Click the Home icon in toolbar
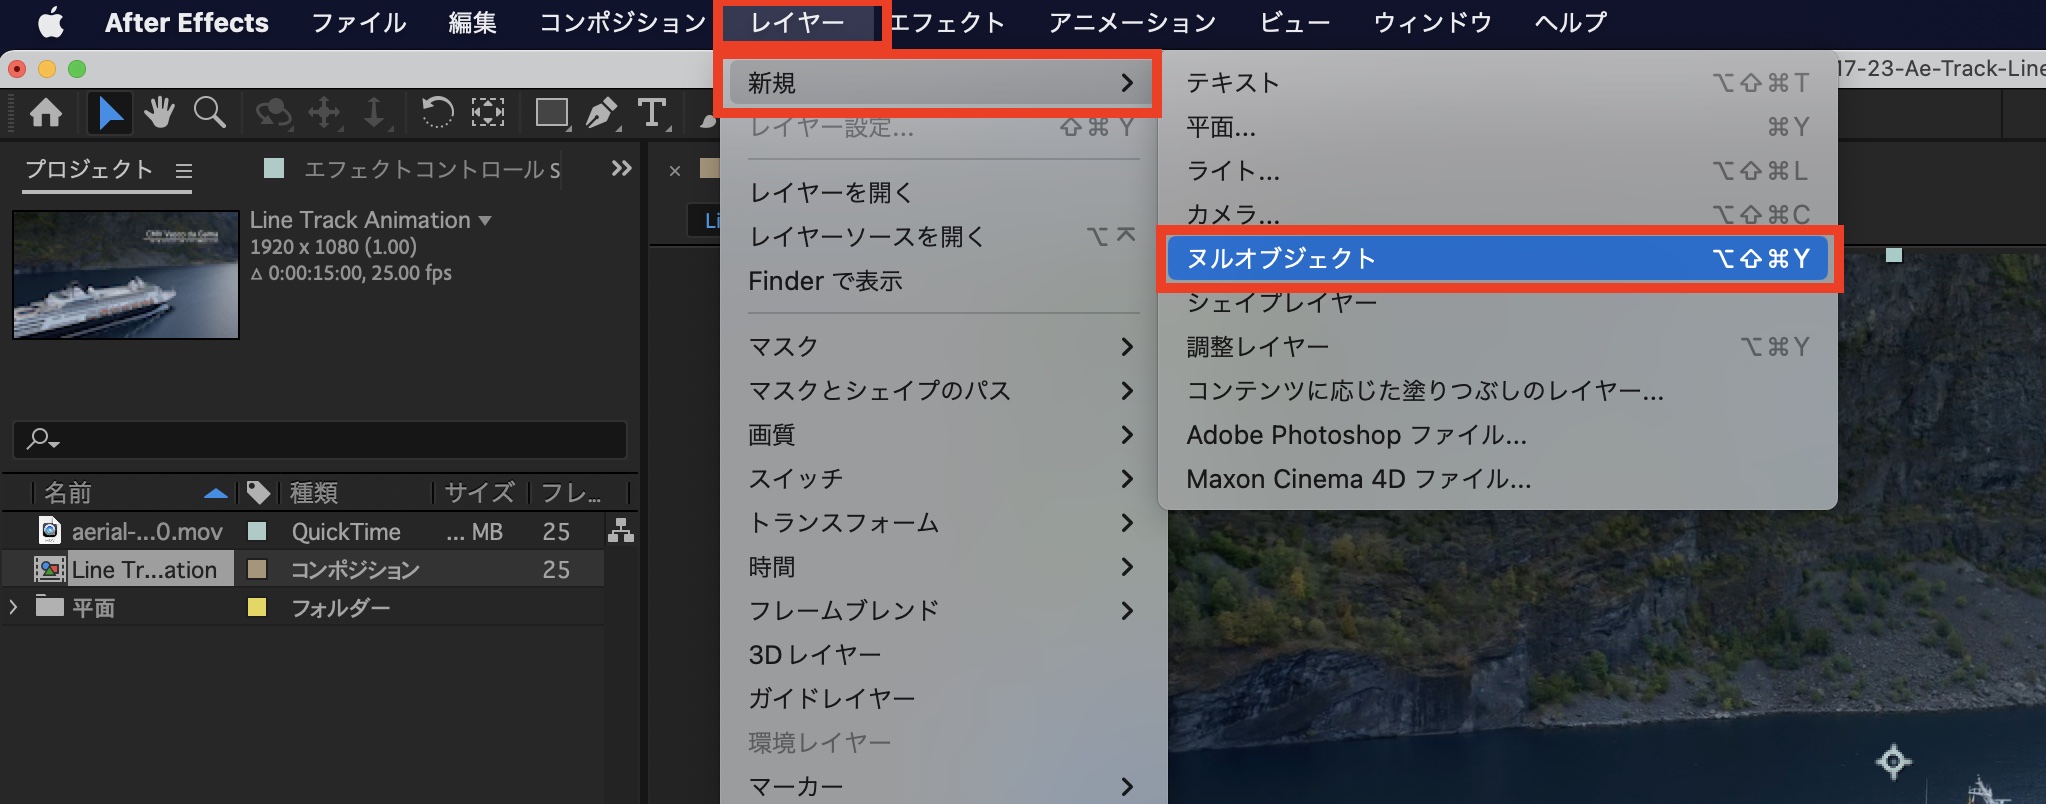 (x=46, y=113)
